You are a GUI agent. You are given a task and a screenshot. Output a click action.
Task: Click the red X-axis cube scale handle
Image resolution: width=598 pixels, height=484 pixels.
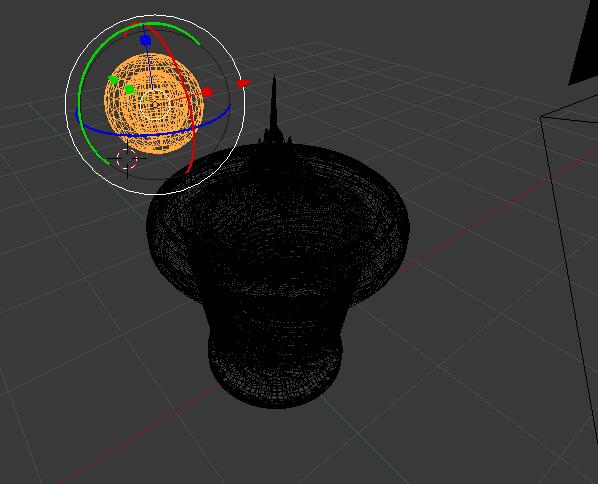(207, 92)
